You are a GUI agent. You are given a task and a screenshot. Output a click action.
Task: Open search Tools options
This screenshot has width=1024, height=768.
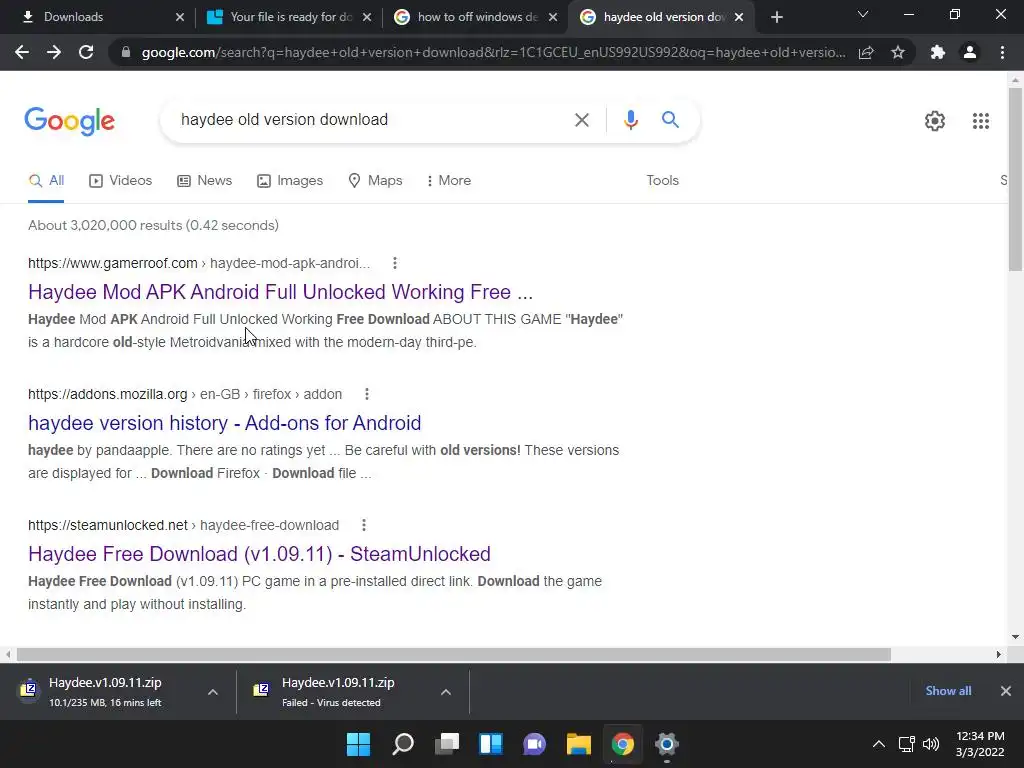[662, 180]
